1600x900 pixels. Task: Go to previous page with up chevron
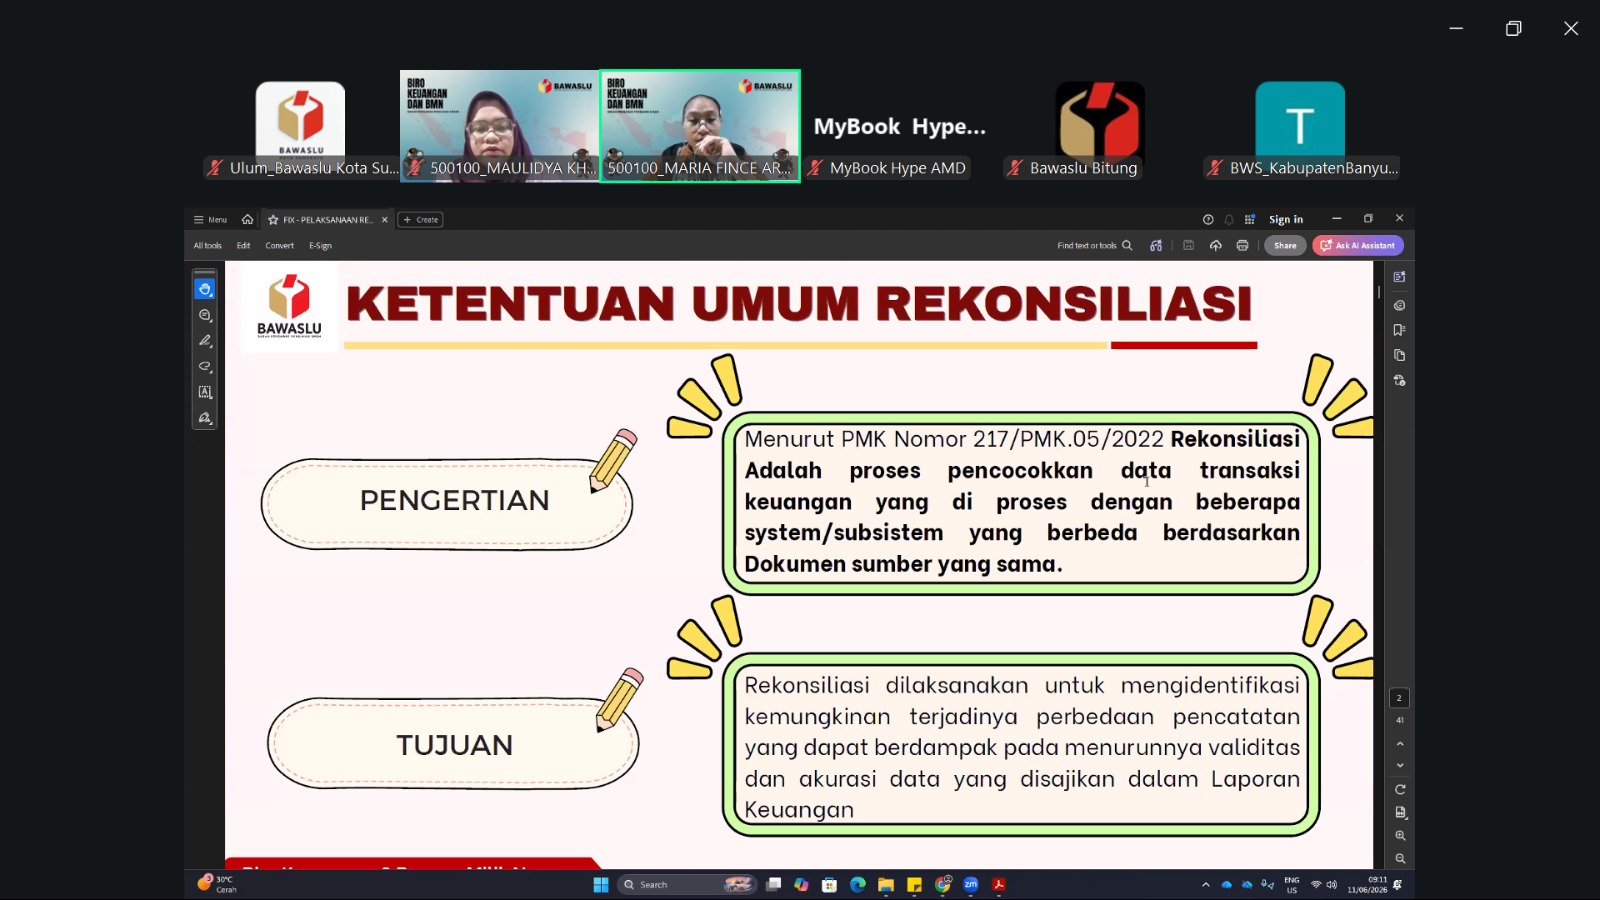click(1400, 744)
